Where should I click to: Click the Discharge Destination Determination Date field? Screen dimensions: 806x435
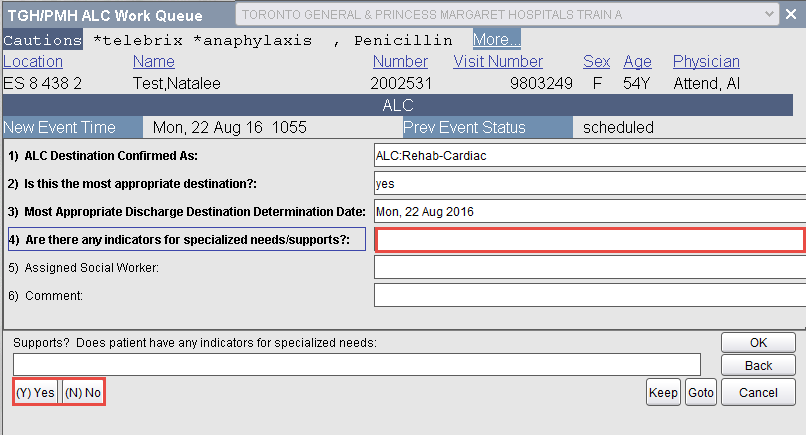pos(589,211)
